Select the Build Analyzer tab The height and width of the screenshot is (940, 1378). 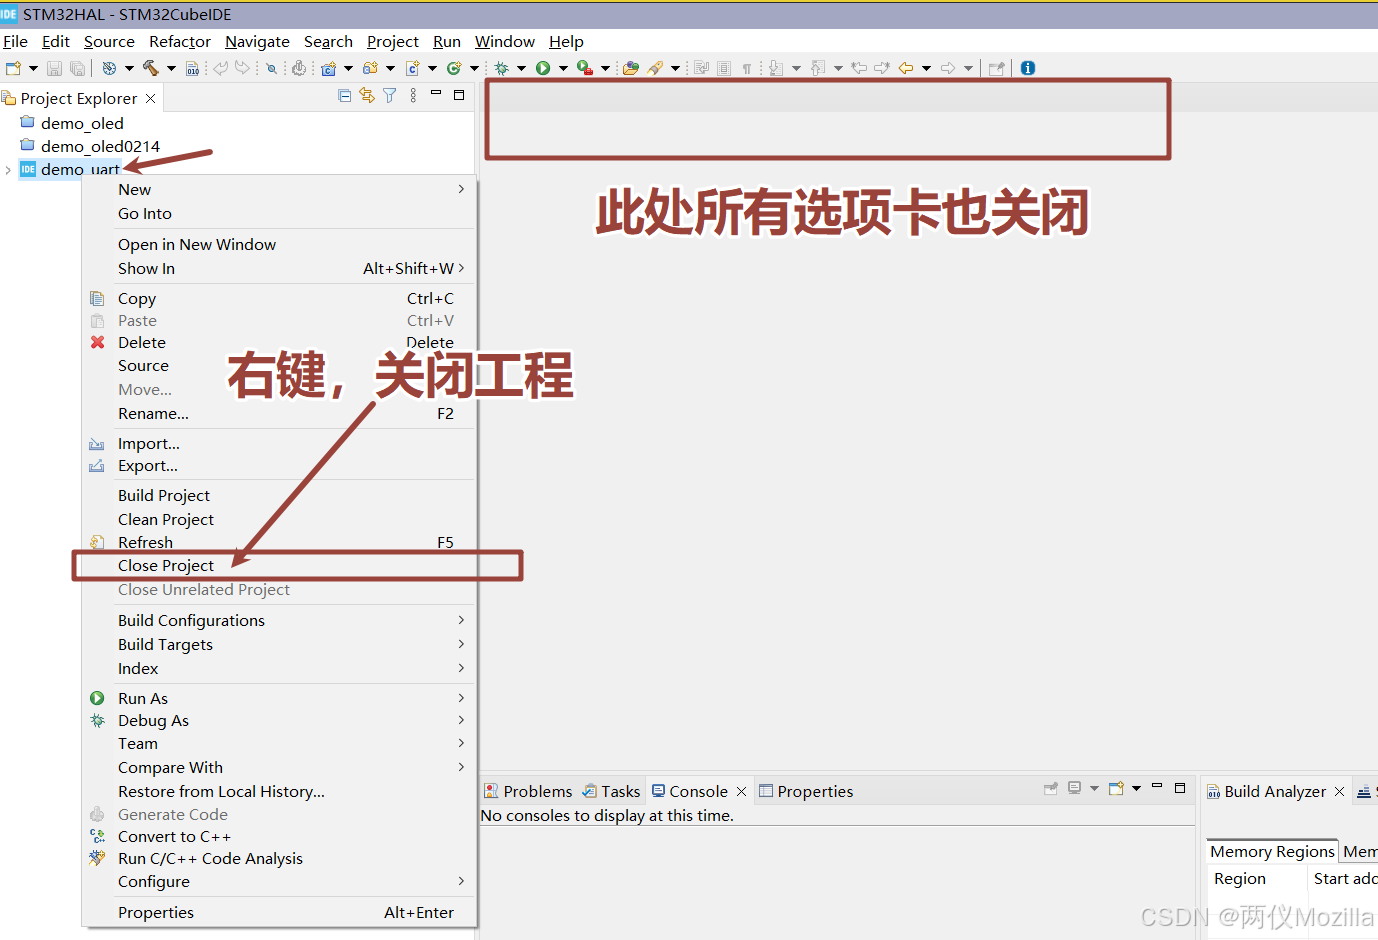(x=1266, y=791)
